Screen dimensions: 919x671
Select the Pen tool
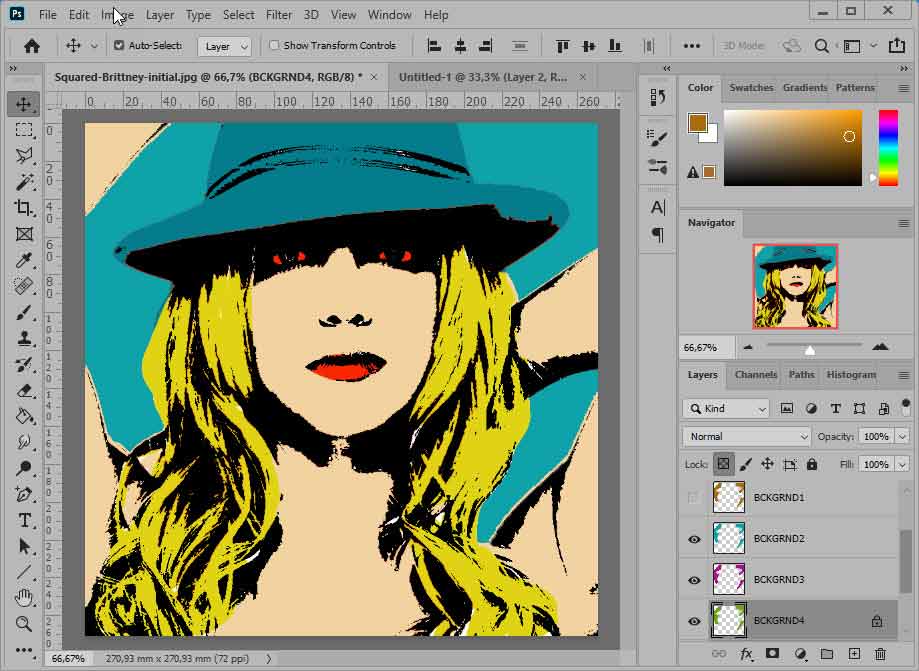pyautogui.click(x=24, y=494)
